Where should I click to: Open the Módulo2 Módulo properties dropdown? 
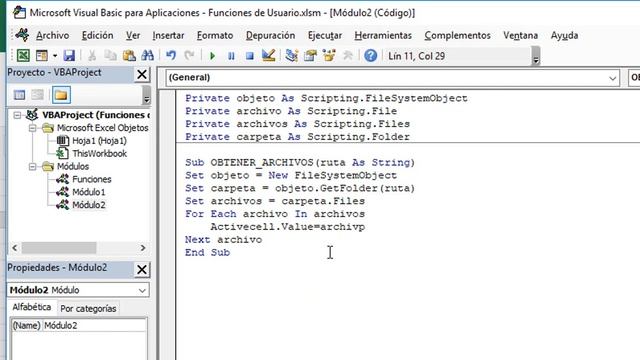point(142,290)
